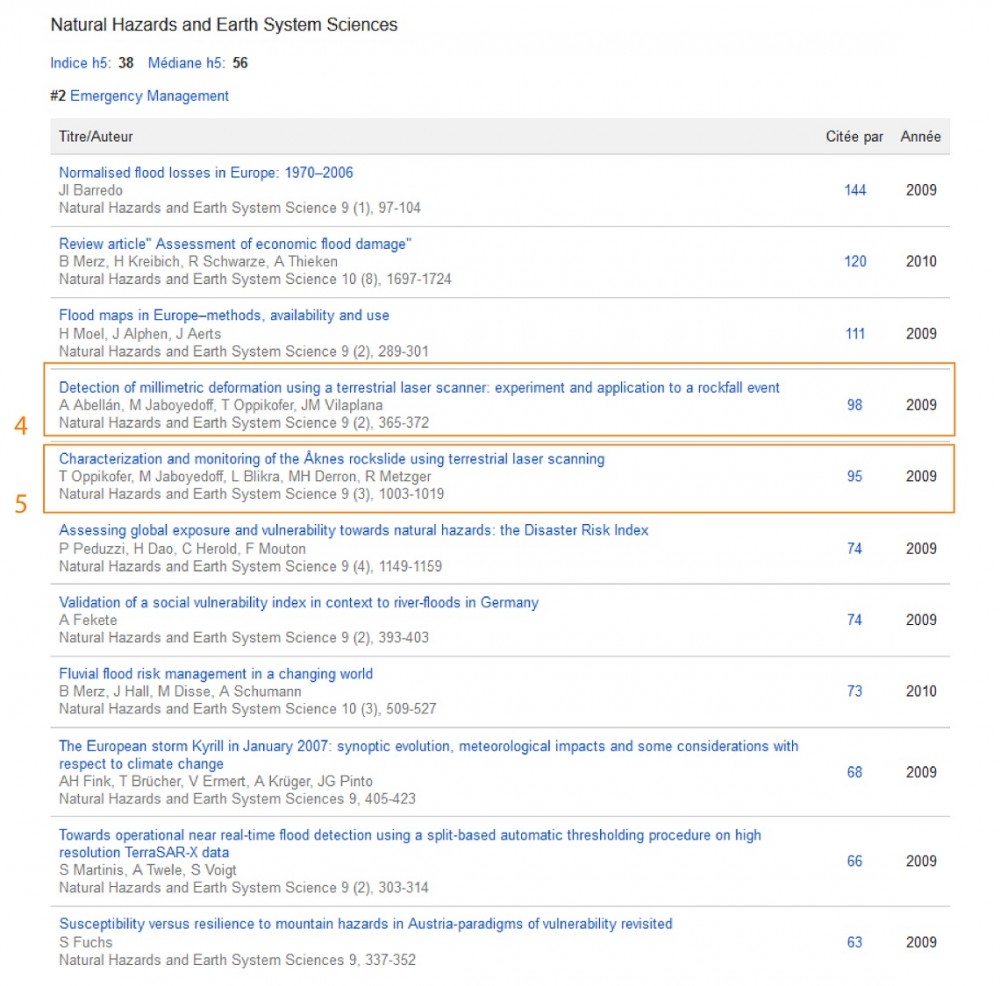View the 98 citations count link

[854, 405]
